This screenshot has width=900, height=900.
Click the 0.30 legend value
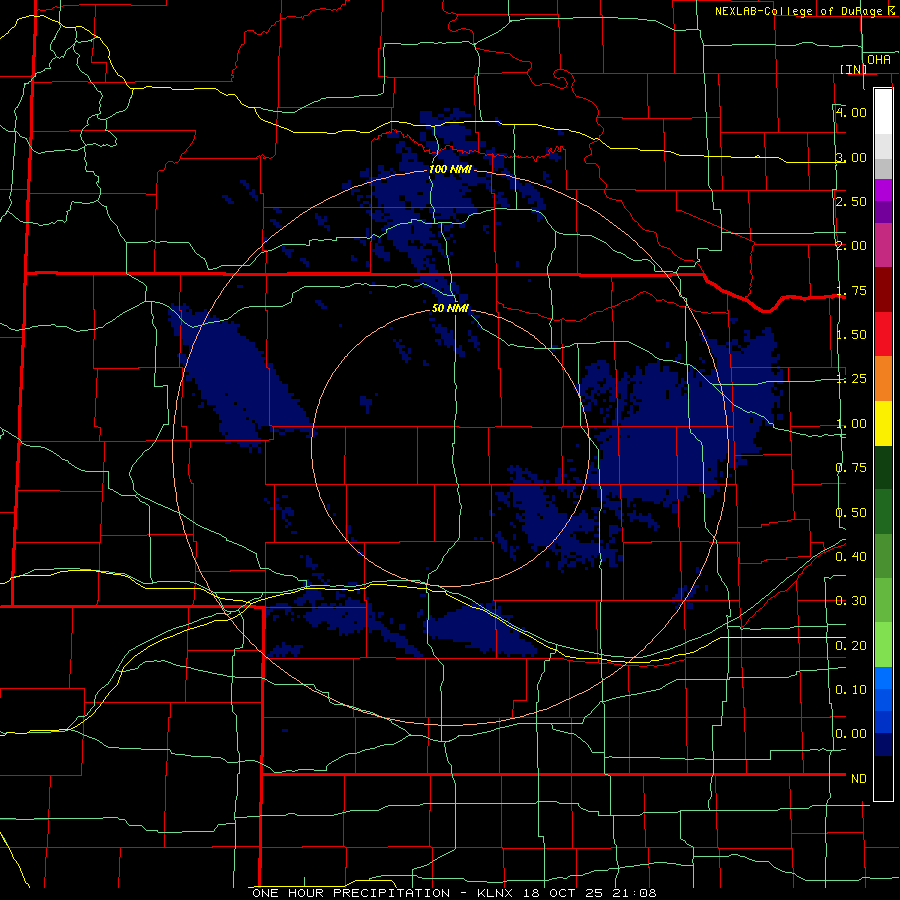point(851,601)
